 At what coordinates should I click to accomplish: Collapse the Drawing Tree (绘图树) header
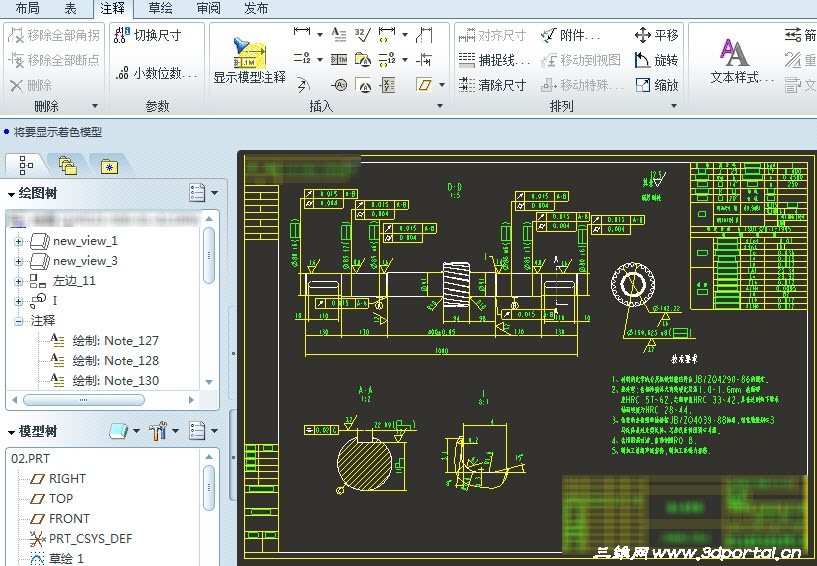11,194
